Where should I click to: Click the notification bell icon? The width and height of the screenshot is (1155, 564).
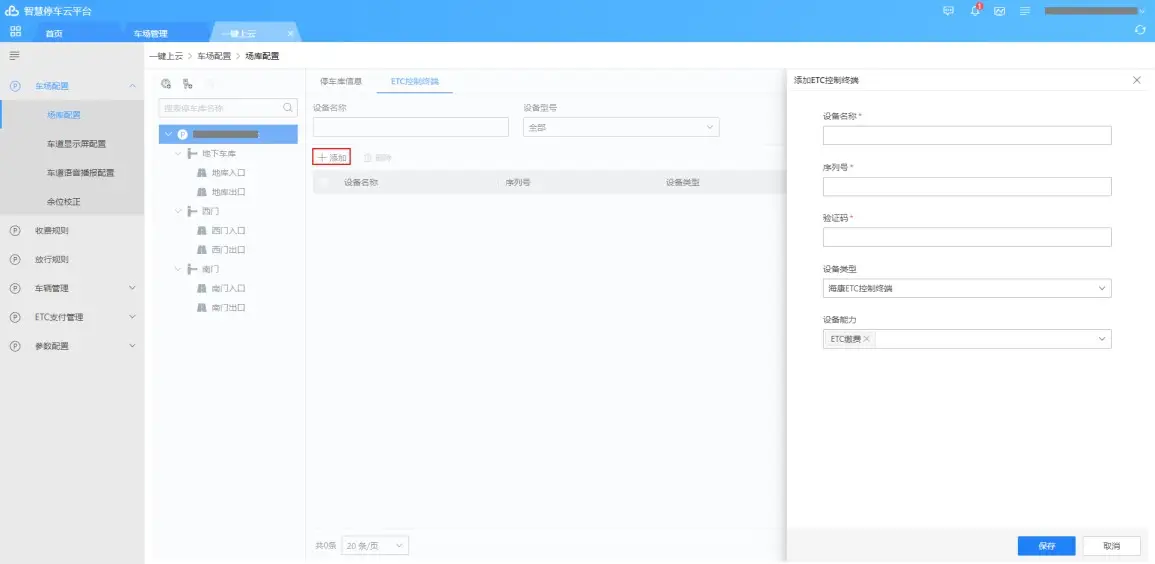click(975, 10)
